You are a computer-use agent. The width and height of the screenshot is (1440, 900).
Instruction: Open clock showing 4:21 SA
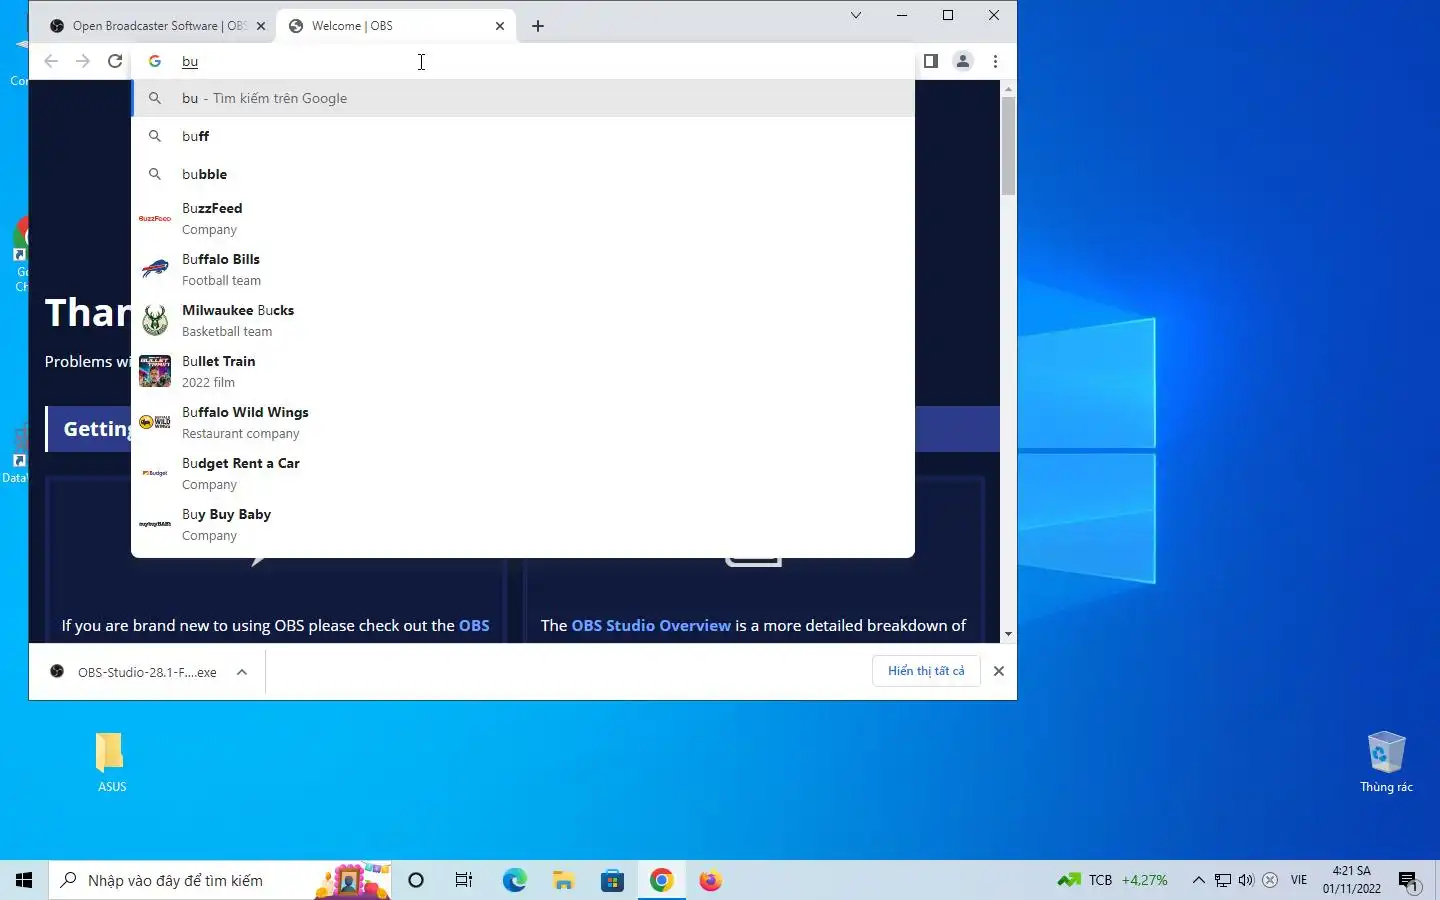(x=1351, y=880)
